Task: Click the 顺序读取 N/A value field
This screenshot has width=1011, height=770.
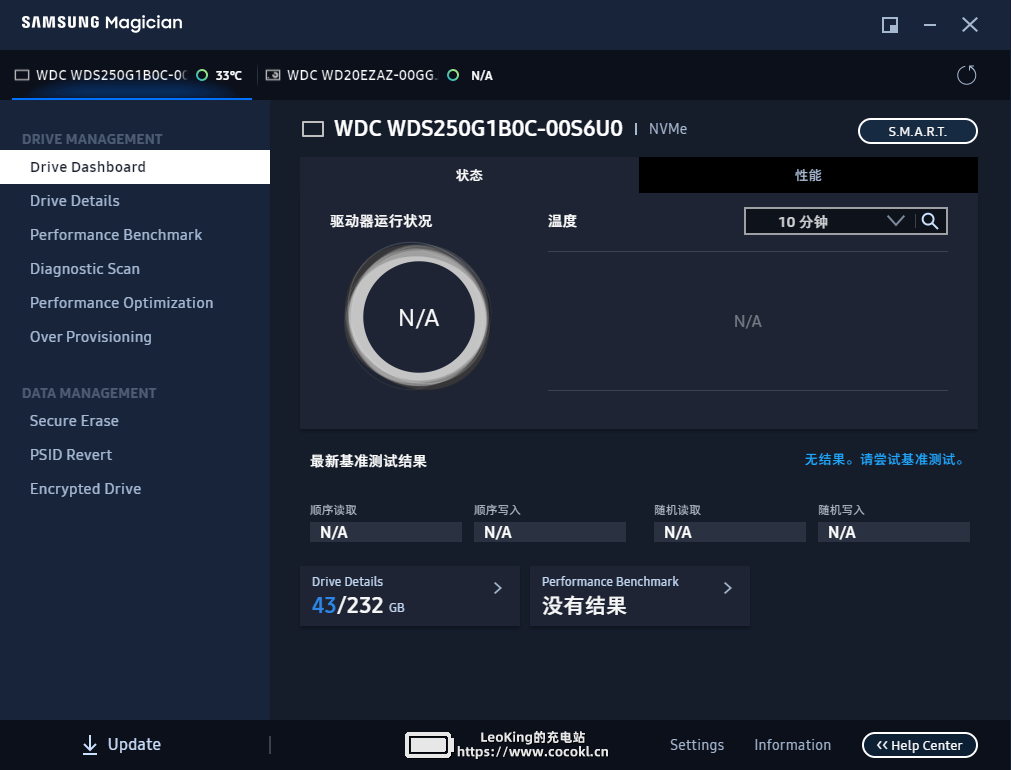Action: (386, 532)
